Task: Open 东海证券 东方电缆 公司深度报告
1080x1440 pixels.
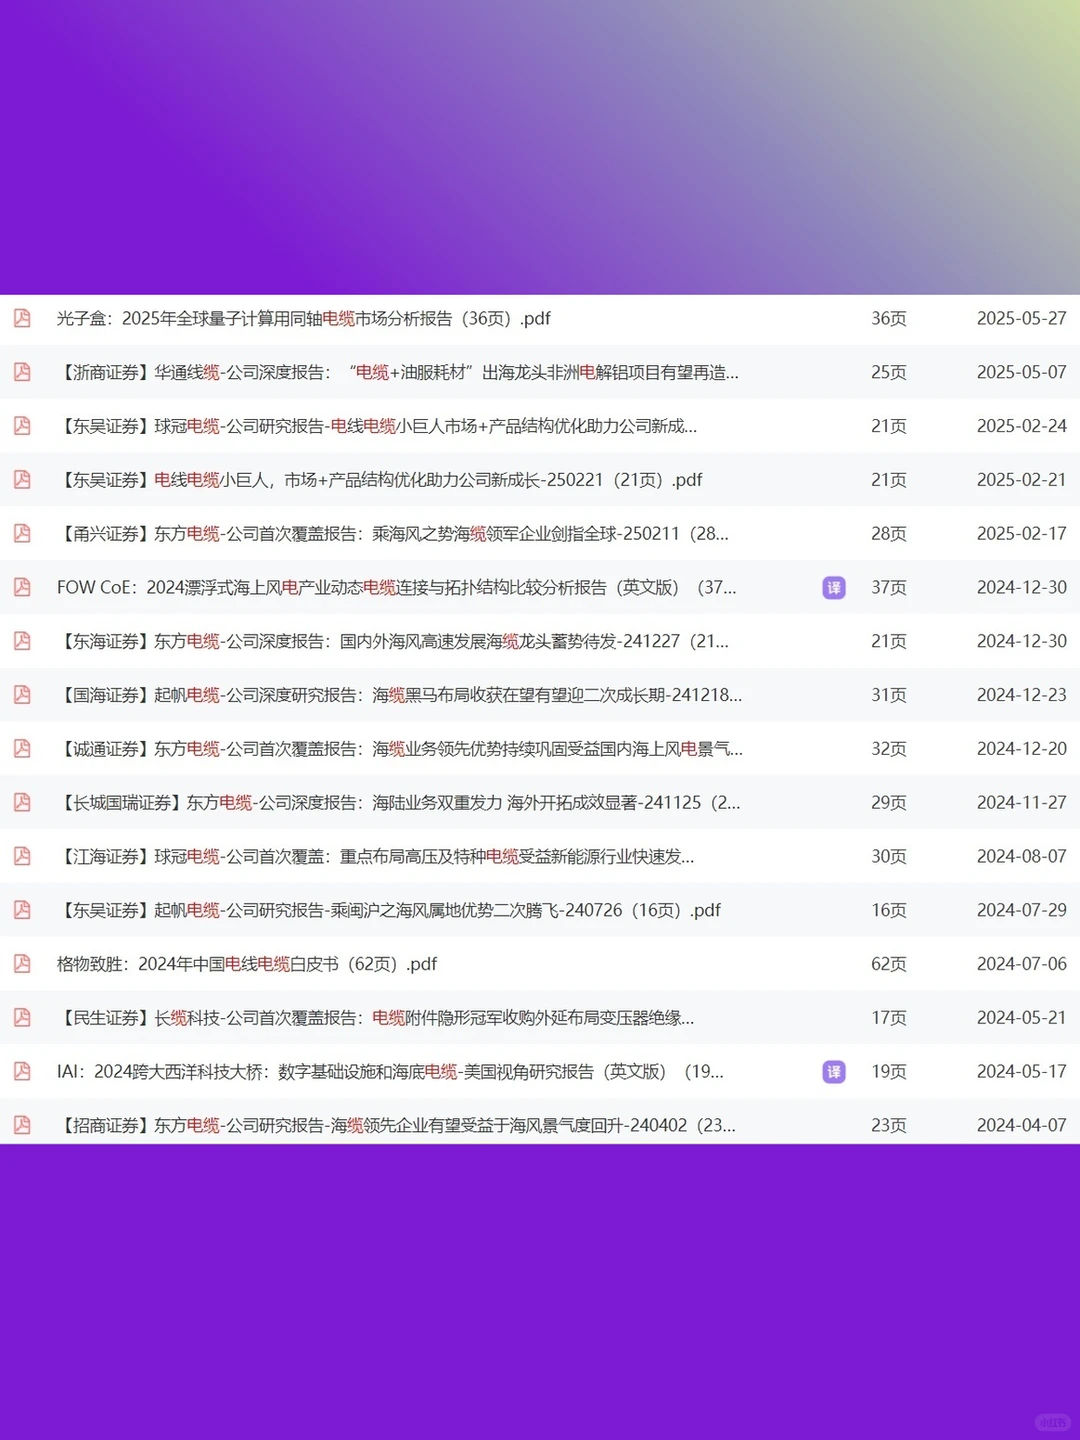Action: click(x=393, y=641)
